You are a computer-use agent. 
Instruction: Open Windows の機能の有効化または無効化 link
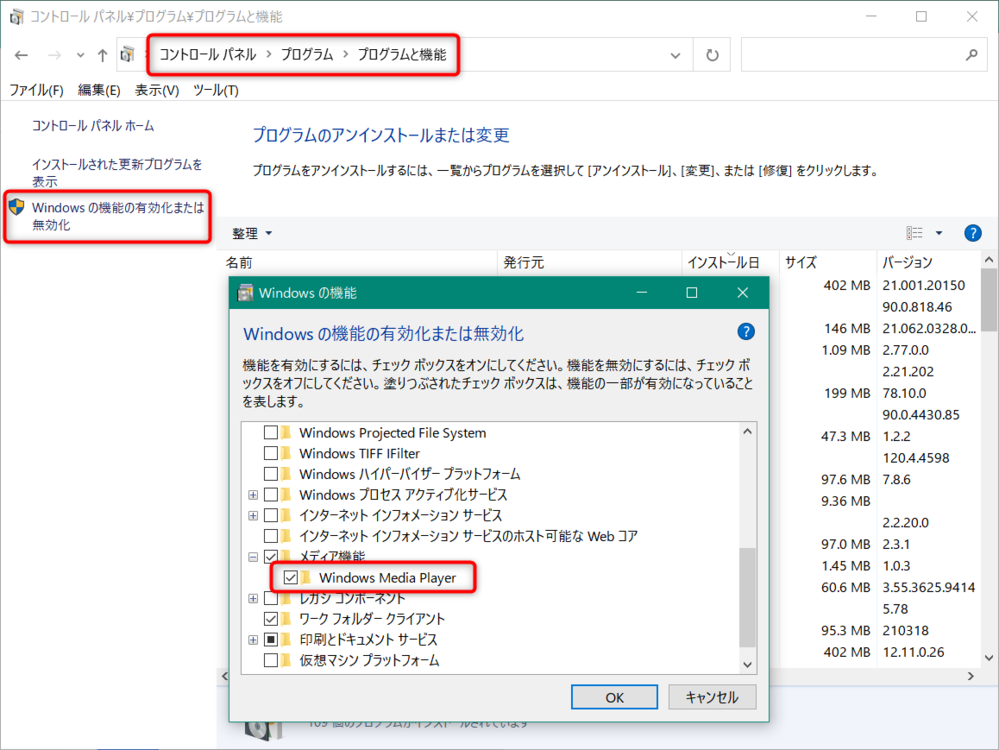tap(118, 216)
